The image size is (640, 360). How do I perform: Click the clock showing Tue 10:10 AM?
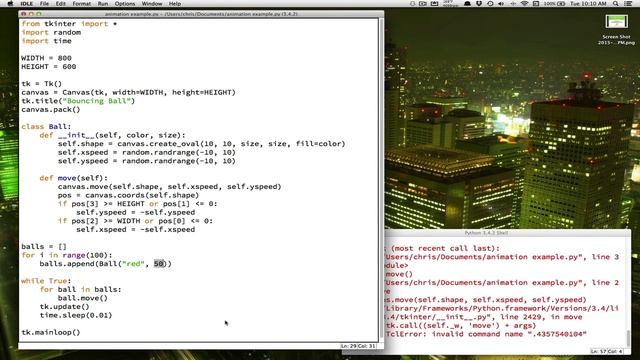pos(588,3)
